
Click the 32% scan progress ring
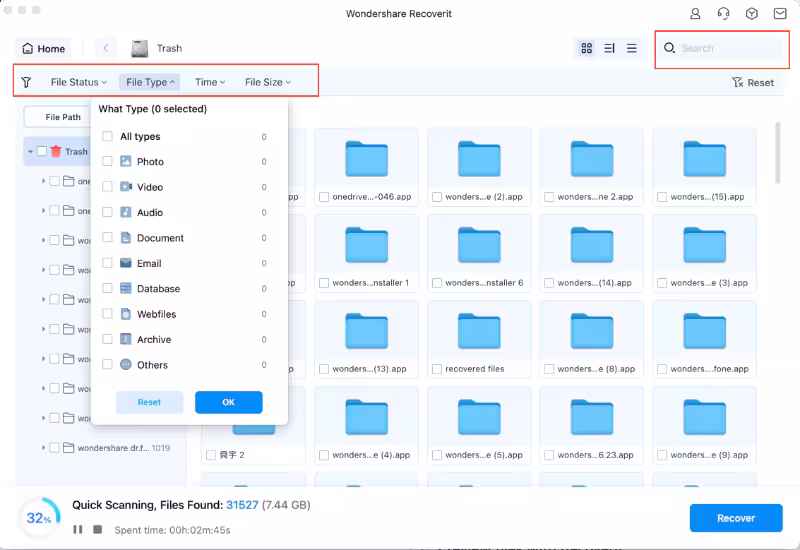(39, 518)
